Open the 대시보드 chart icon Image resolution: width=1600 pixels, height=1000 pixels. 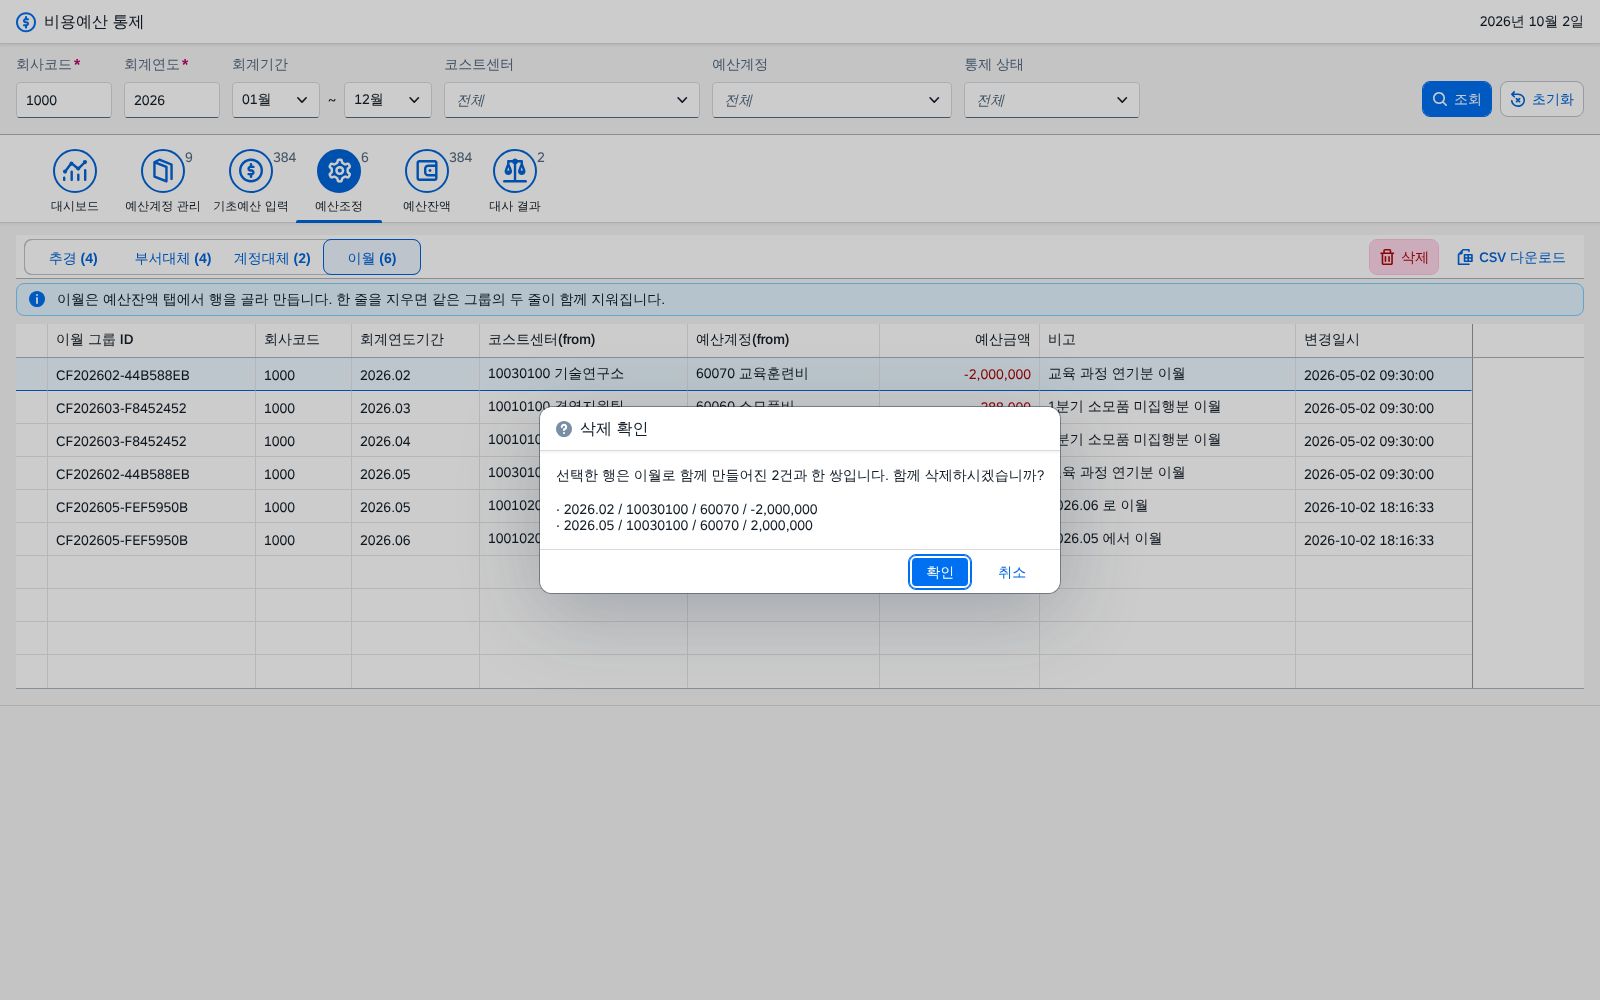(x=75, y=171)
